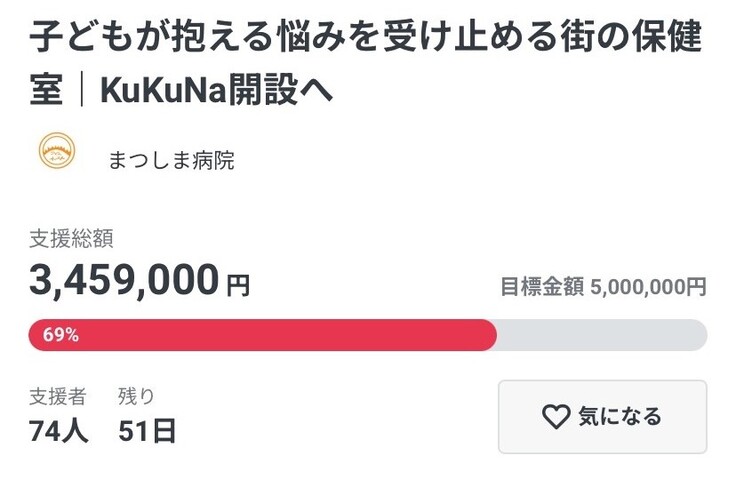Click the heart icon in 気になる button

click(x=555, y=417)
